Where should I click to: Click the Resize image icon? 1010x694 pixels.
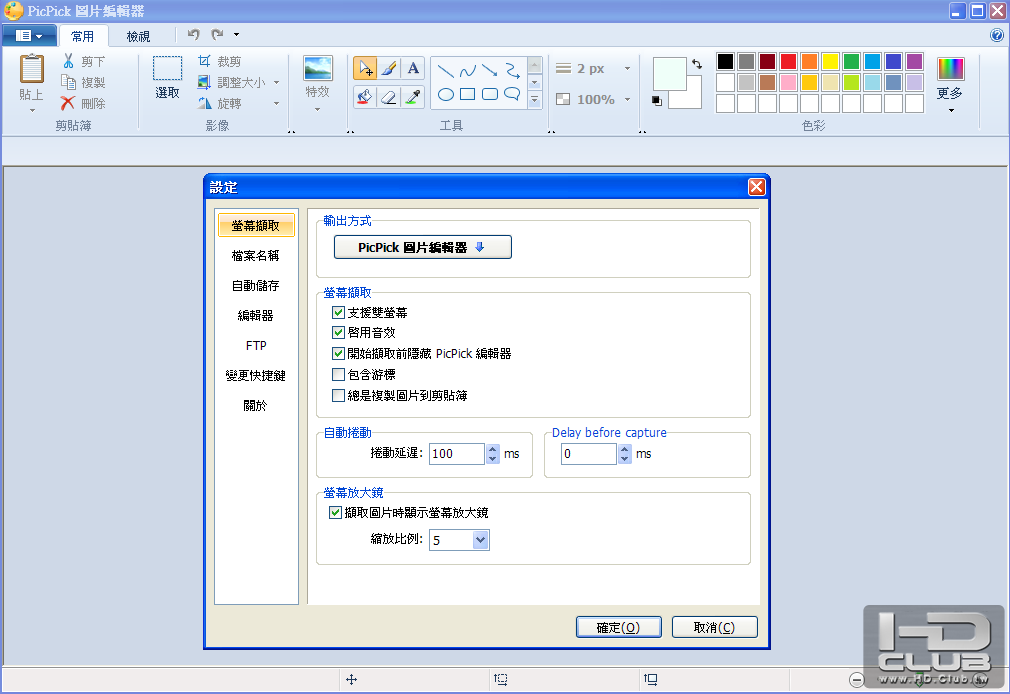pyautogui.click(x=204, y=82)
